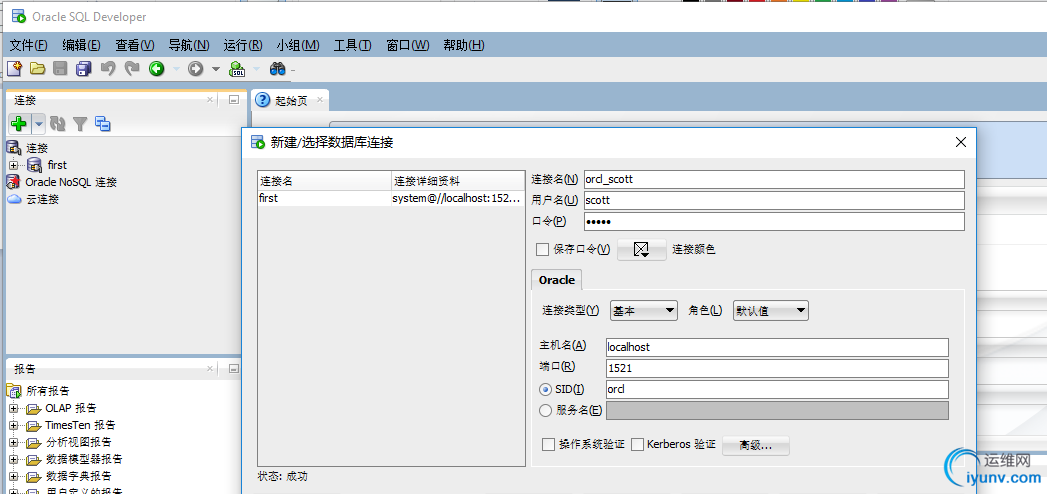Image resolution: width=1047 pixels, height=494 pixels.
Task: Click the cloud connection icon
Action: pos(14,199)
